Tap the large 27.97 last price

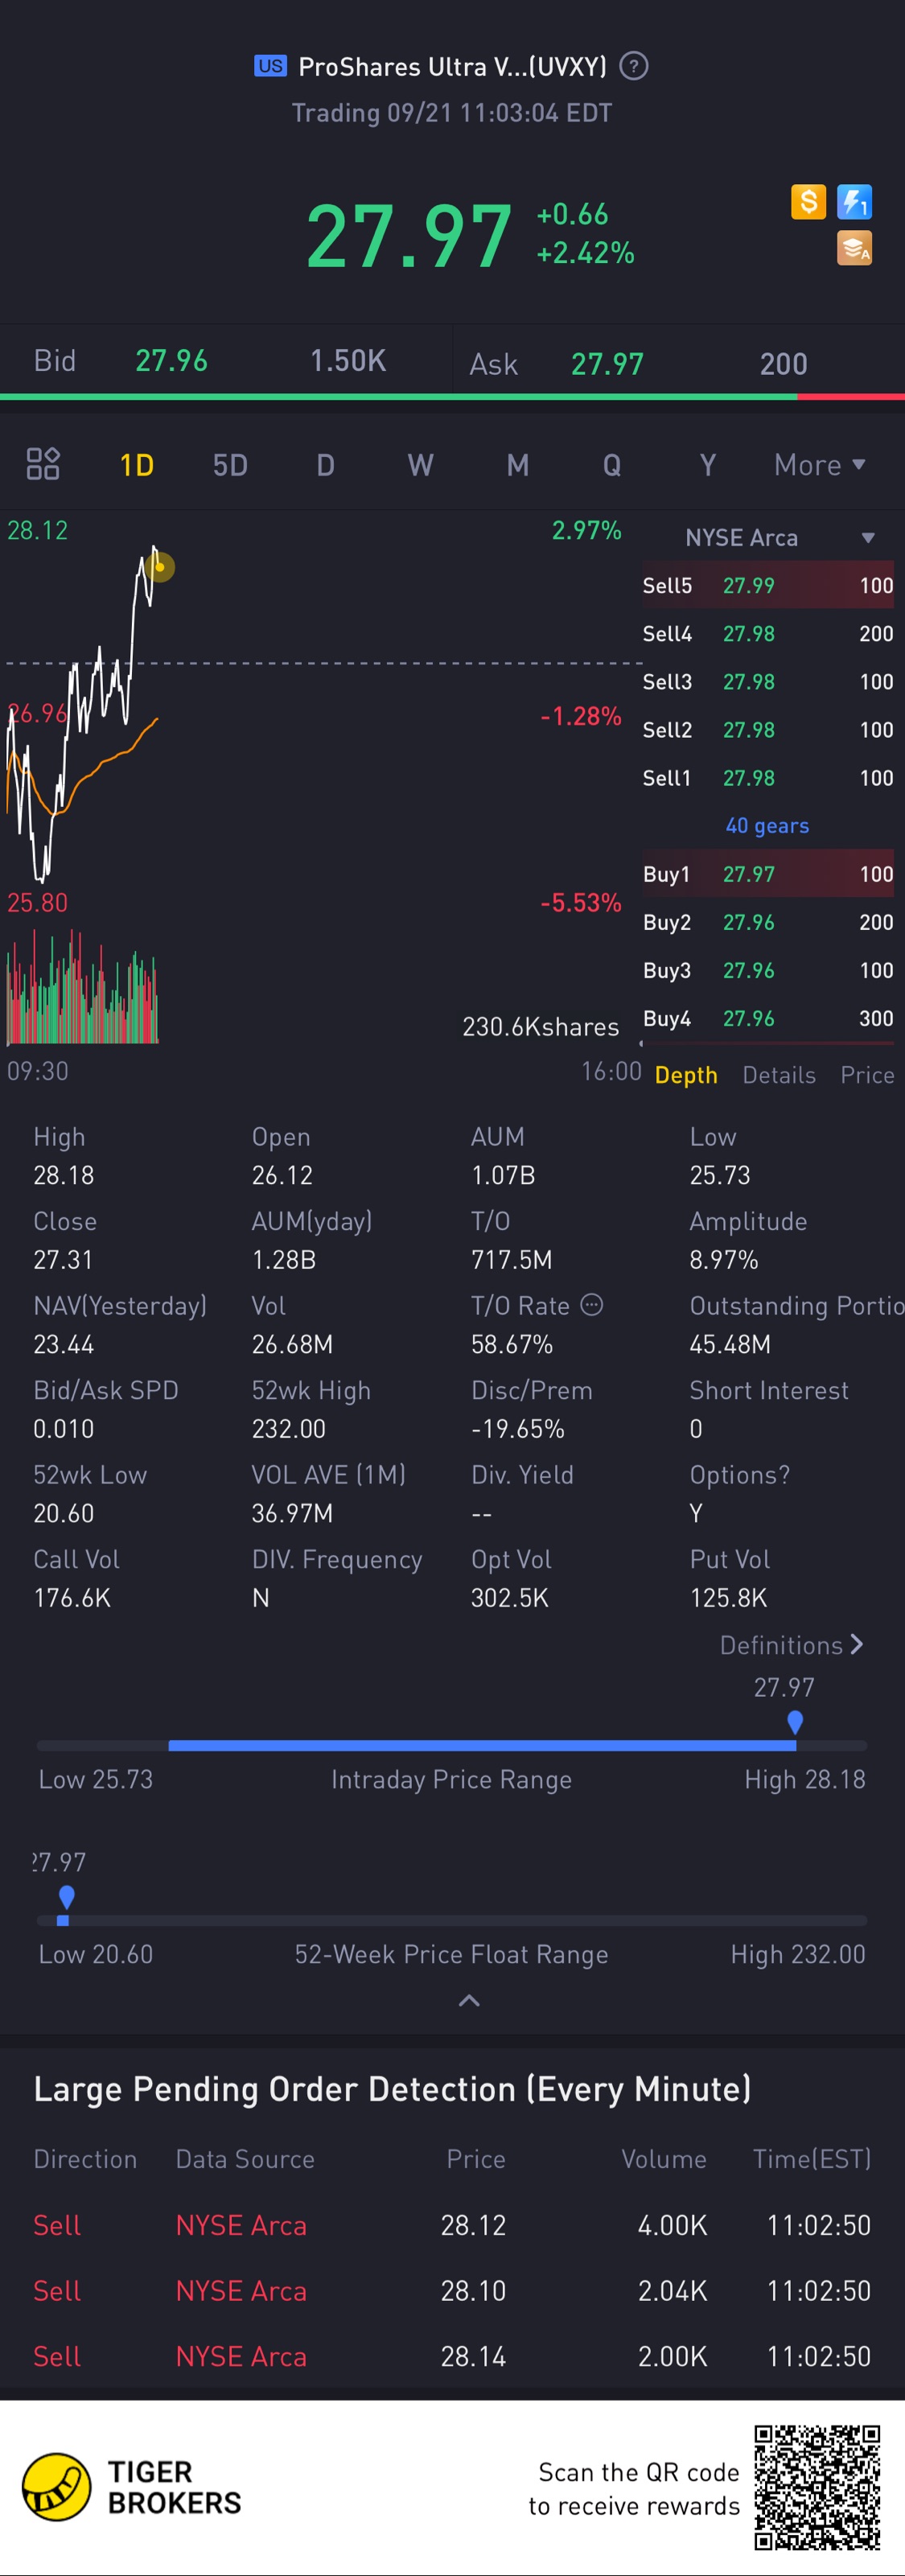pos(409,236)
